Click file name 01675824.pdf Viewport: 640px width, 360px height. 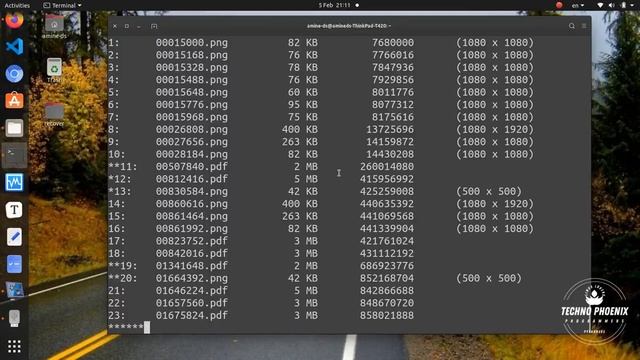point(191,316)
